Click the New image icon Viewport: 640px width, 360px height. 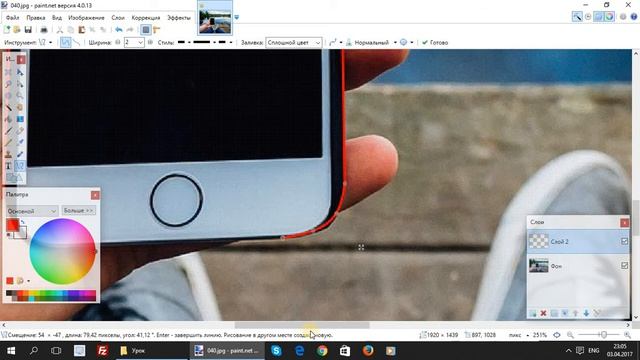point(7,29)
